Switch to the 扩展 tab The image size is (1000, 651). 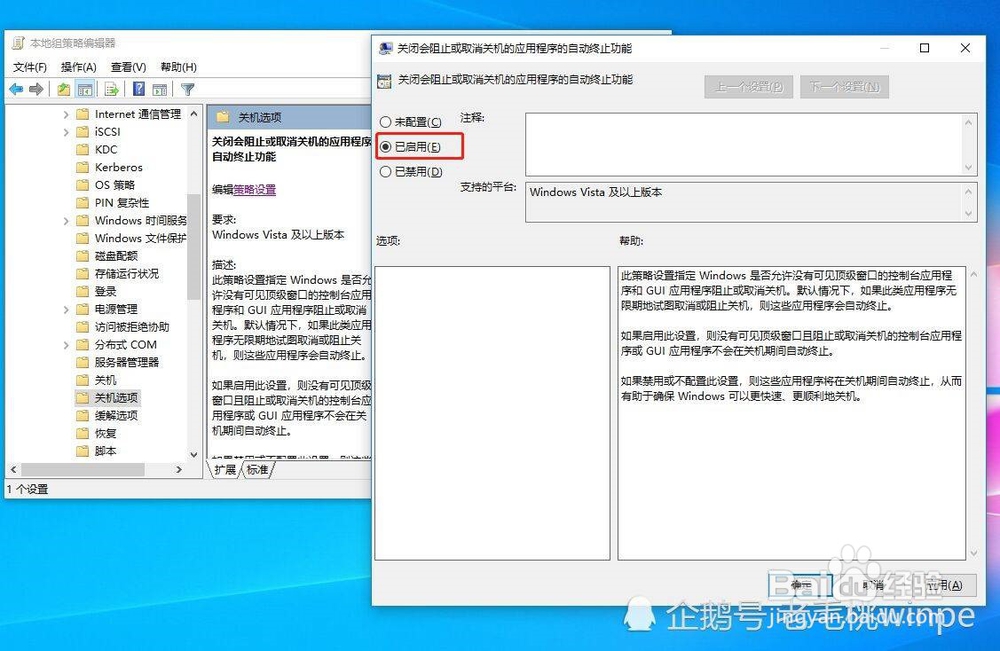[225, 470]
